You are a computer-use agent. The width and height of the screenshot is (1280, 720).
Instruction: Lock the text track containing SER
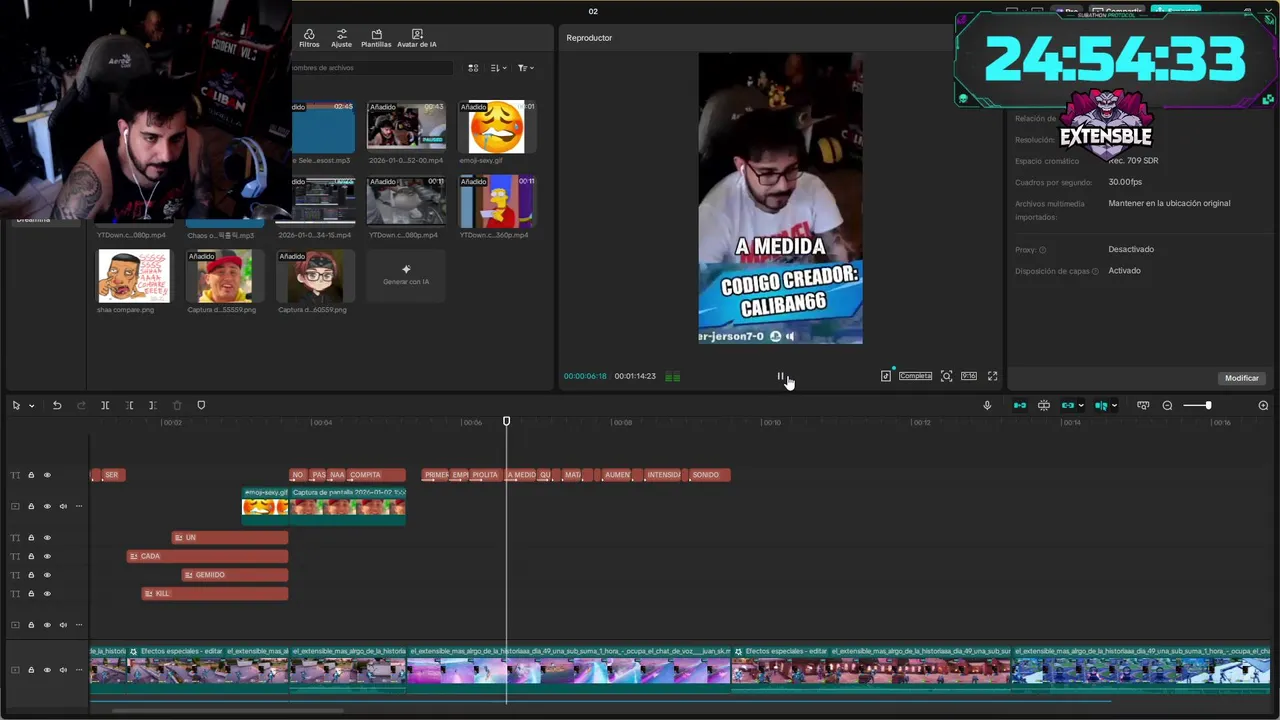[x=31, y=475]
